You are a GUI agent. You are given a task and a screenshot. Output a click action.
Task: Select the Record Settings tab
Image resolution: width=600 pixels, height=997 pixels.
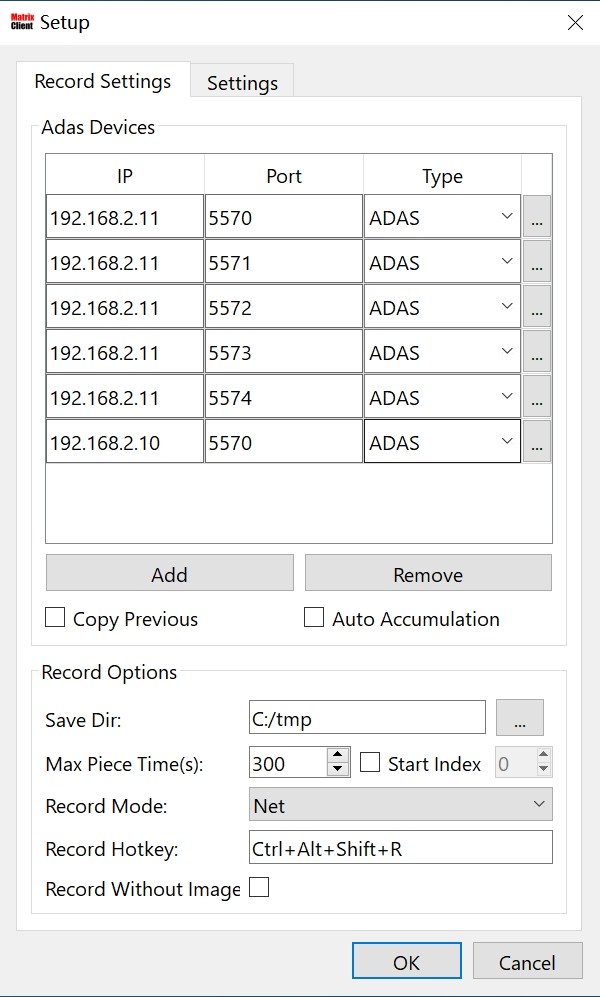tap(103, 81)
